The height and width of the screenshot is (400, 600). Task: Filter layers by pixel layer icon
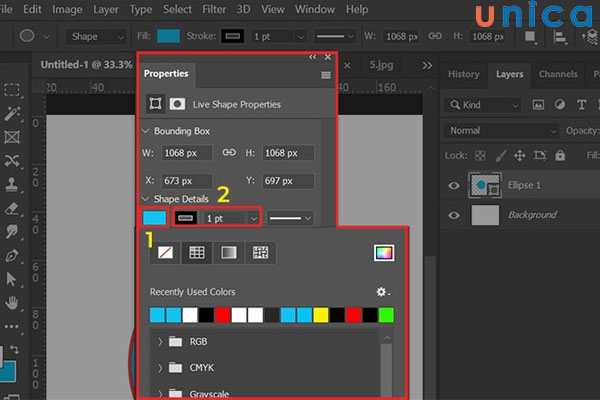point(538,105)
